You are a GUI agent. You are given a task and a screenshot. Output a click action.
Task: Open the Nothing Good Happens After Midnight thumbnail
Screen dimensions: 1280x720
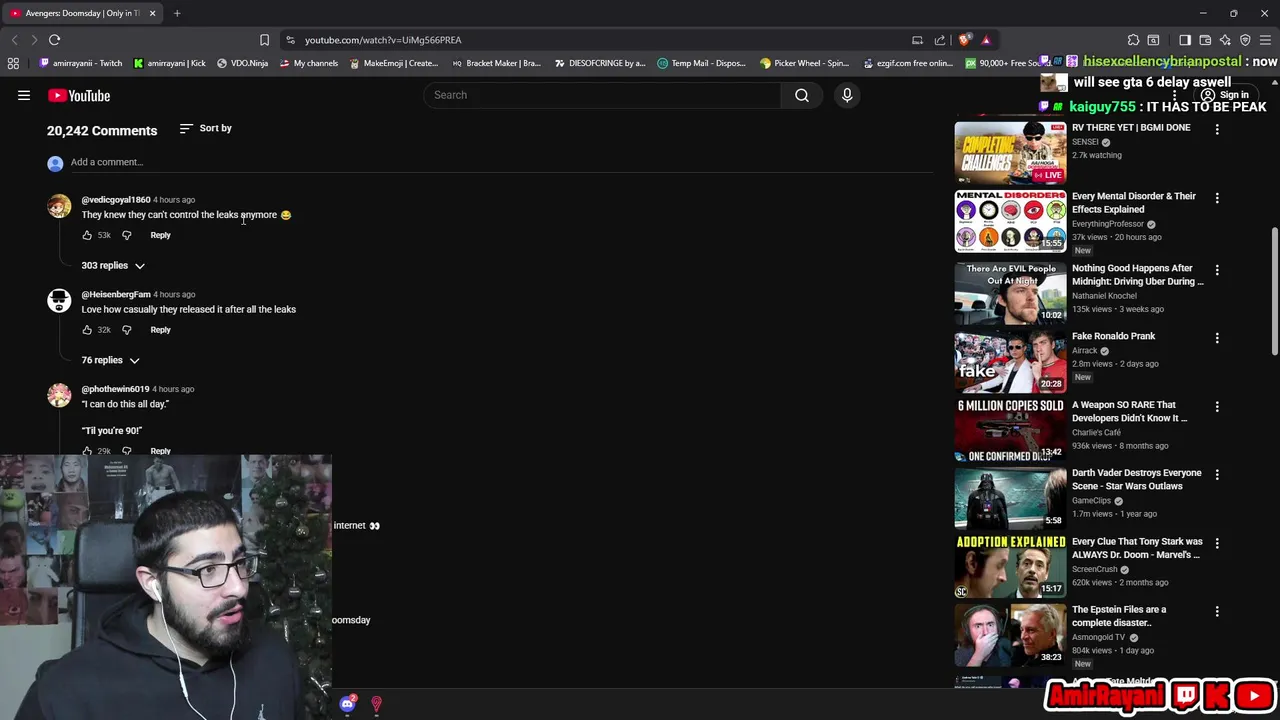click(x=1010, y=293)
